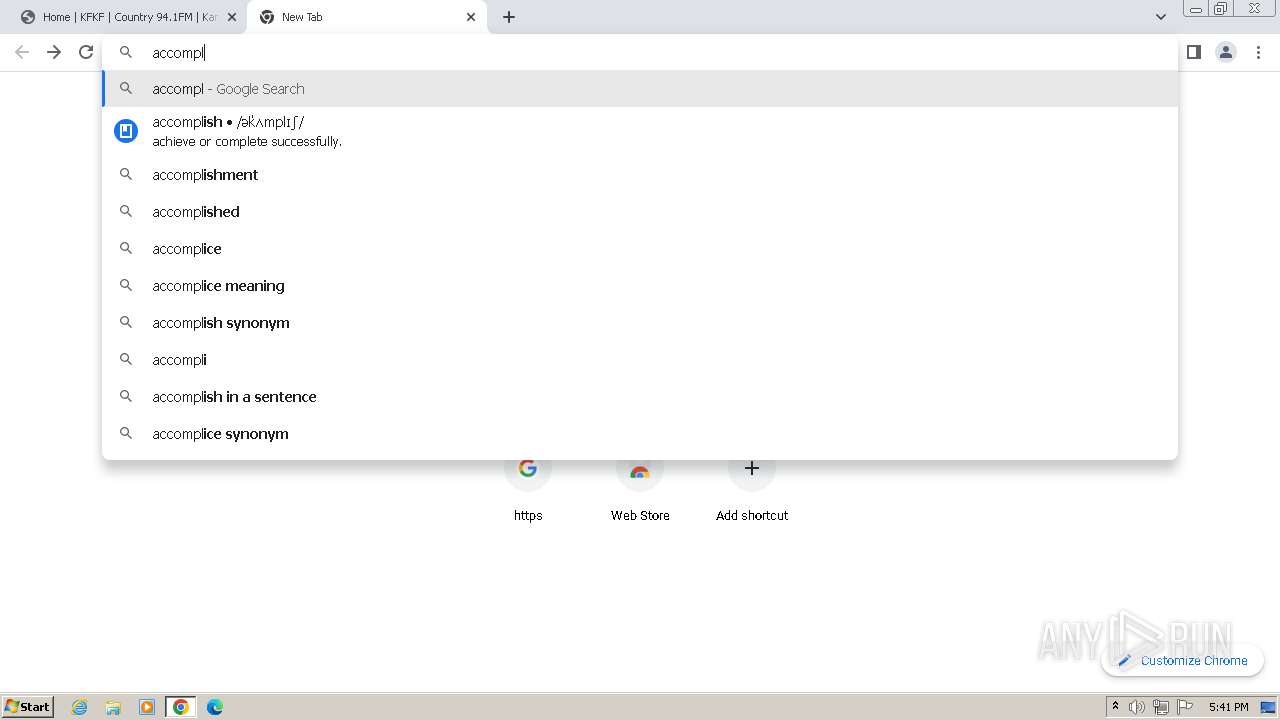Click the Action Center flag icon
1280x720 pixels.
click(1185, 707)
